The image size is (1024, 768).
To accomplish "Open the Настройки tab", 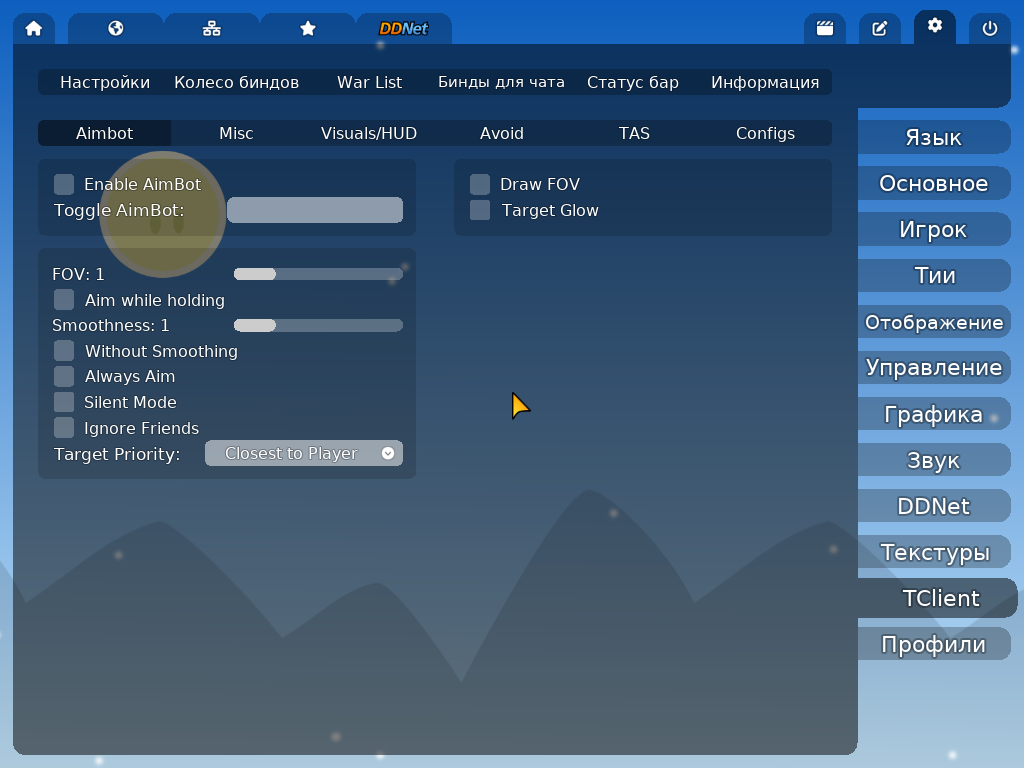I will (x=104, y=82).
